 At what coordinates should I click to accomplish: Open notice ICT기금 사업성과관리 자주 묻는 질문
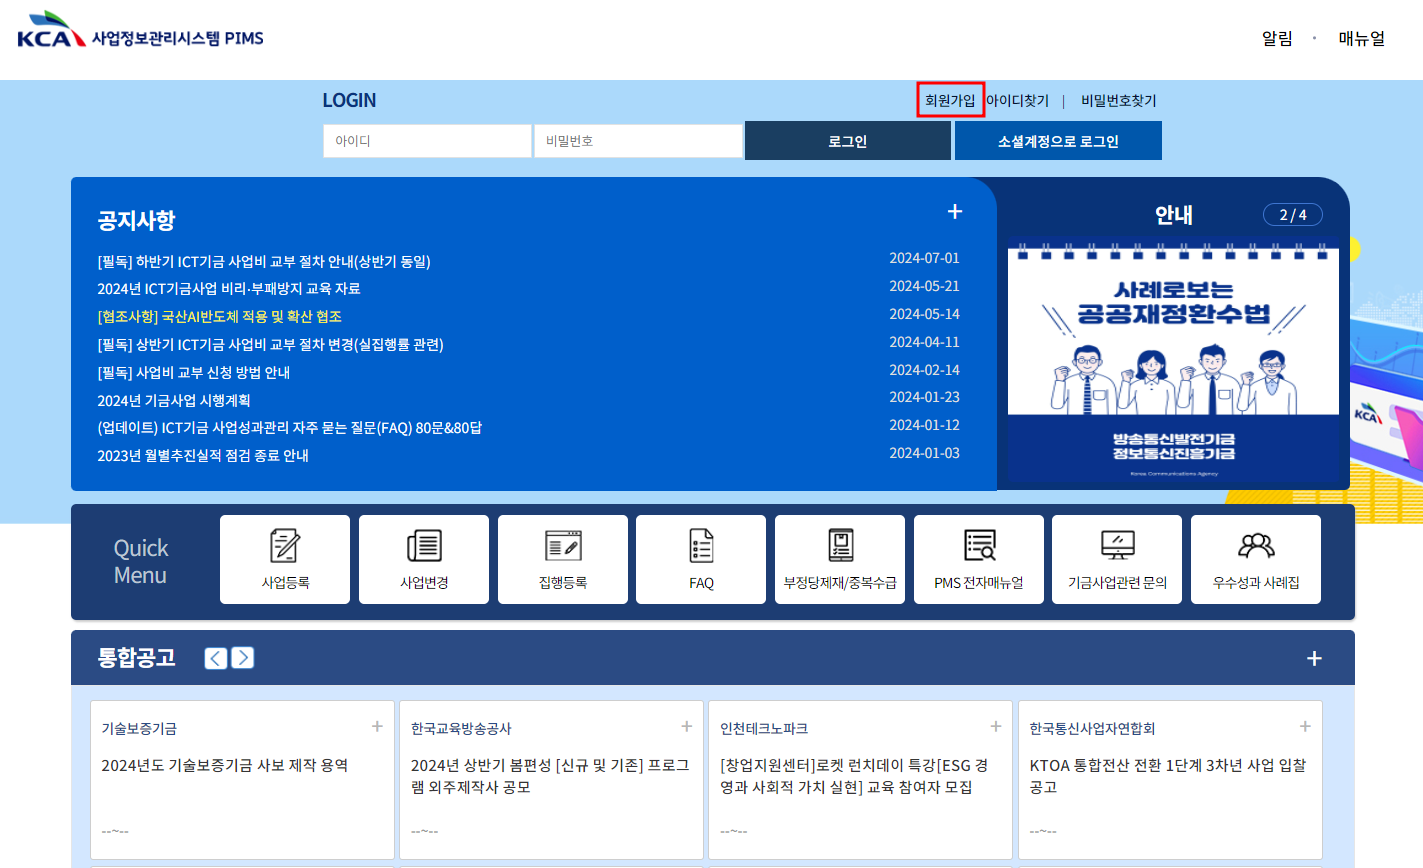coord(290,428)
